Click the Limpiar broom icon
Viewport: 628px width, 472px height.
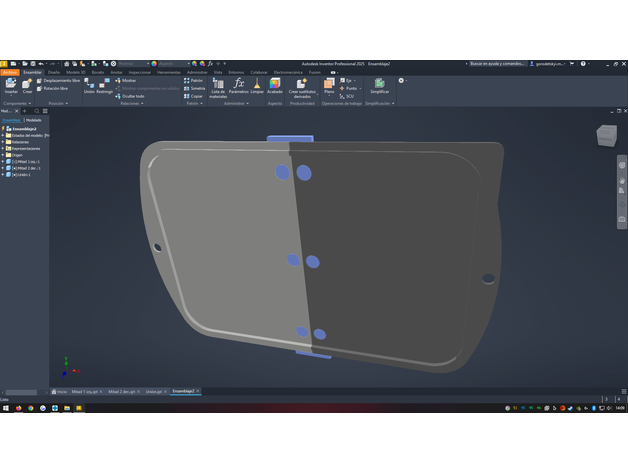tap(257, 85)
